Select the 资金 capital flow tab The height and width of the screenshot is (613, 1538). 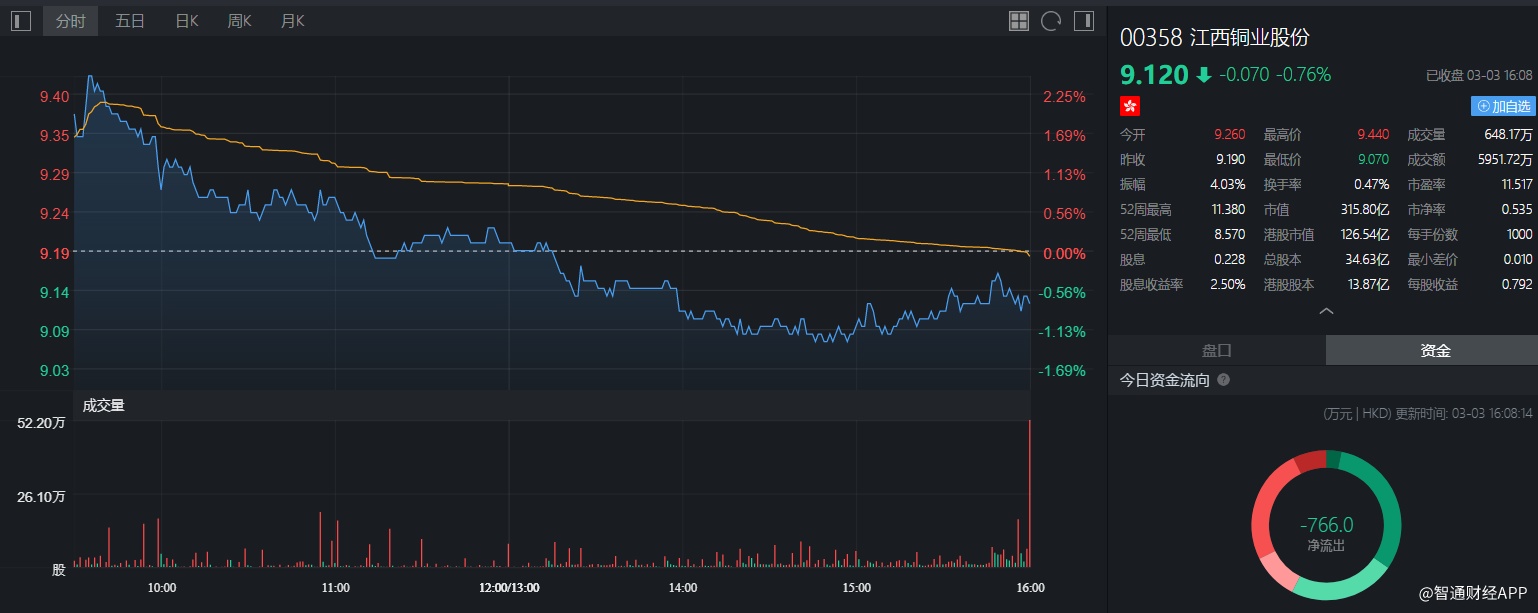1435,351
